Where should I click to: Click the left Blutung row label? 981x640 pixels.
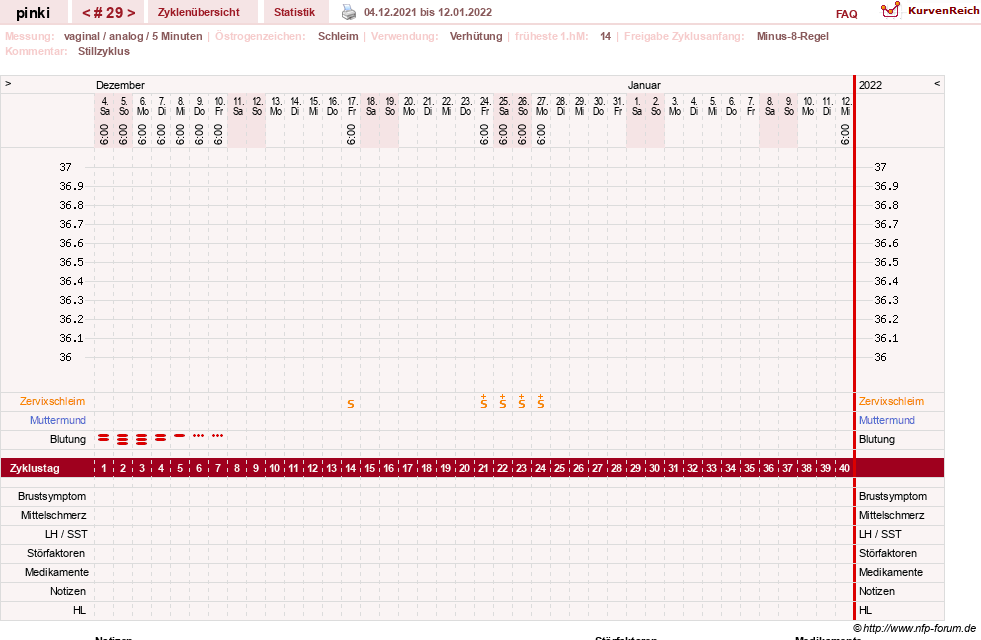click(x=68, y=439)
